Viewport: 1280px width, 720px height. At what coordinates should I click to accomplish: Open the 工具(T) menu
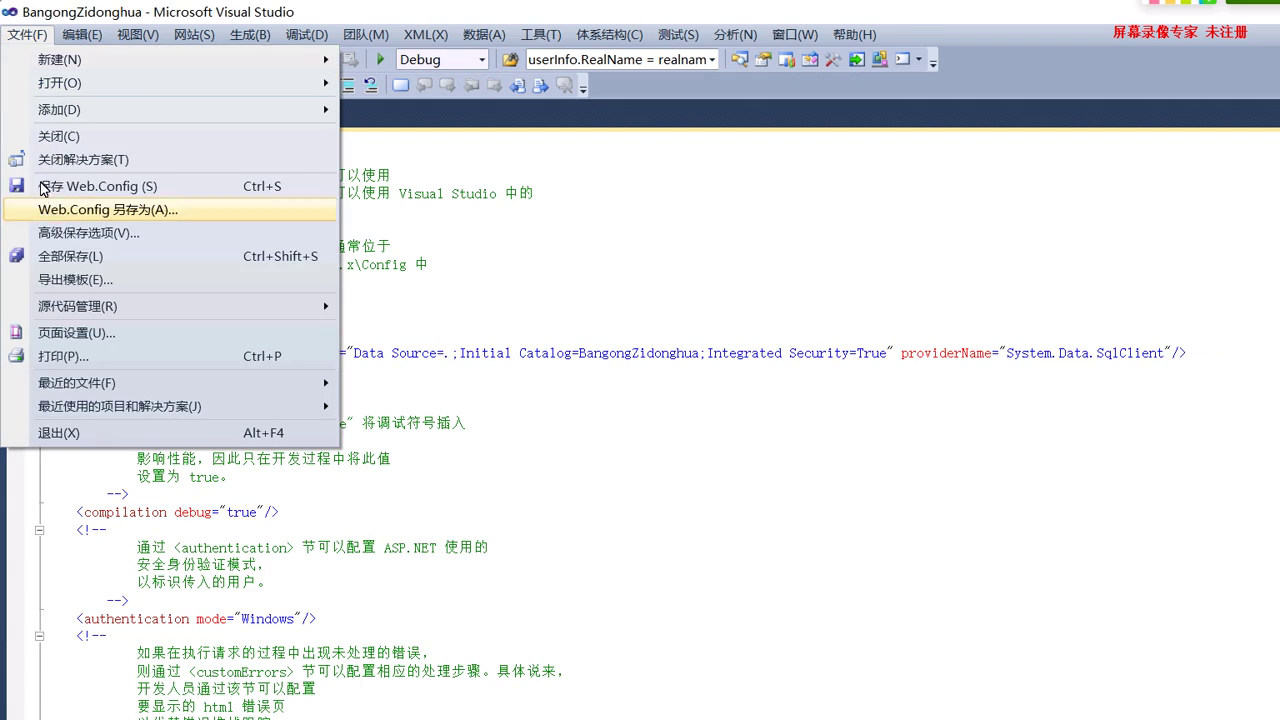click(x=541, y=34)
